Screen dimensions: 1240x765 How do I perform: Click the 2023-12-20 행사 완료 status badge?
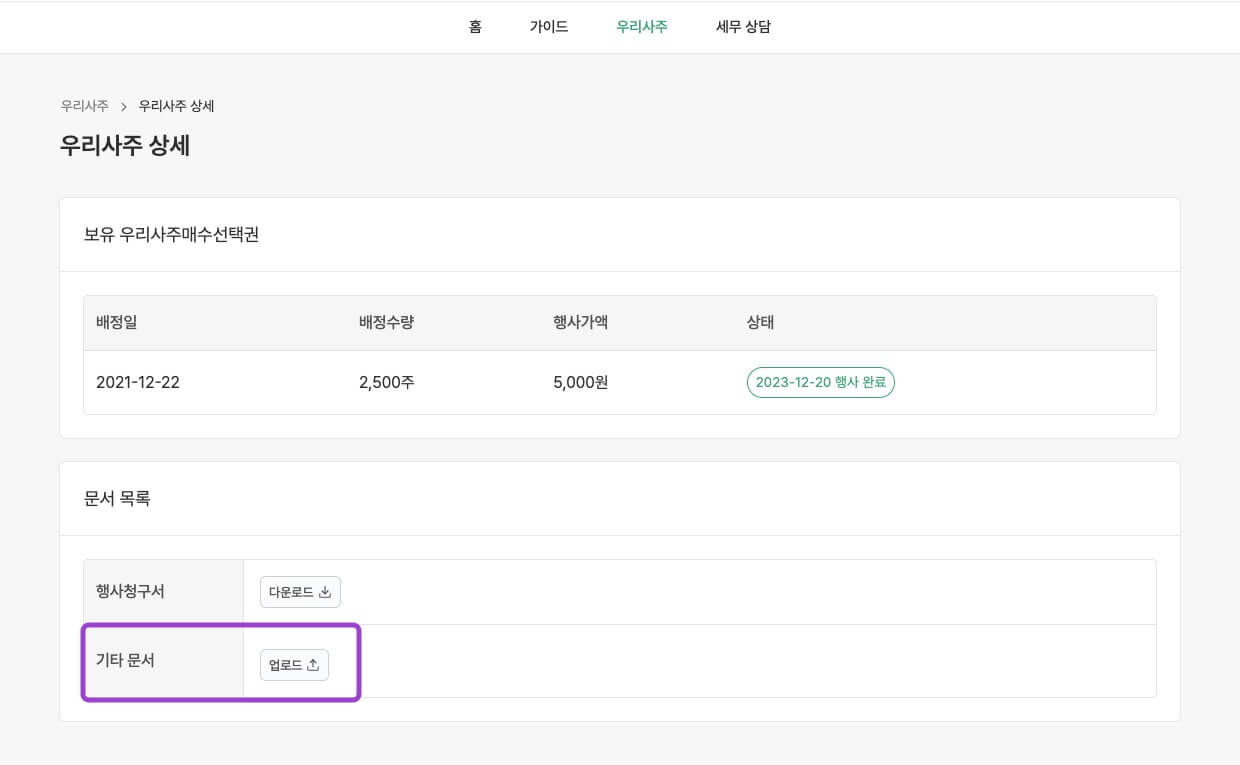point(820,382)
